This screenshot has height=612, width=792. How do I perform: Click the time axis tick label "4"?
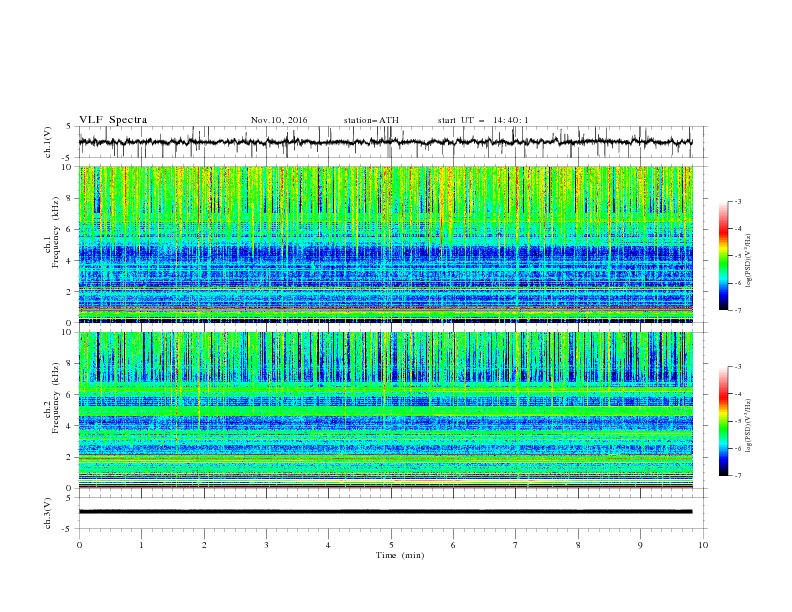pyautogui.click(x=329, y=545)
